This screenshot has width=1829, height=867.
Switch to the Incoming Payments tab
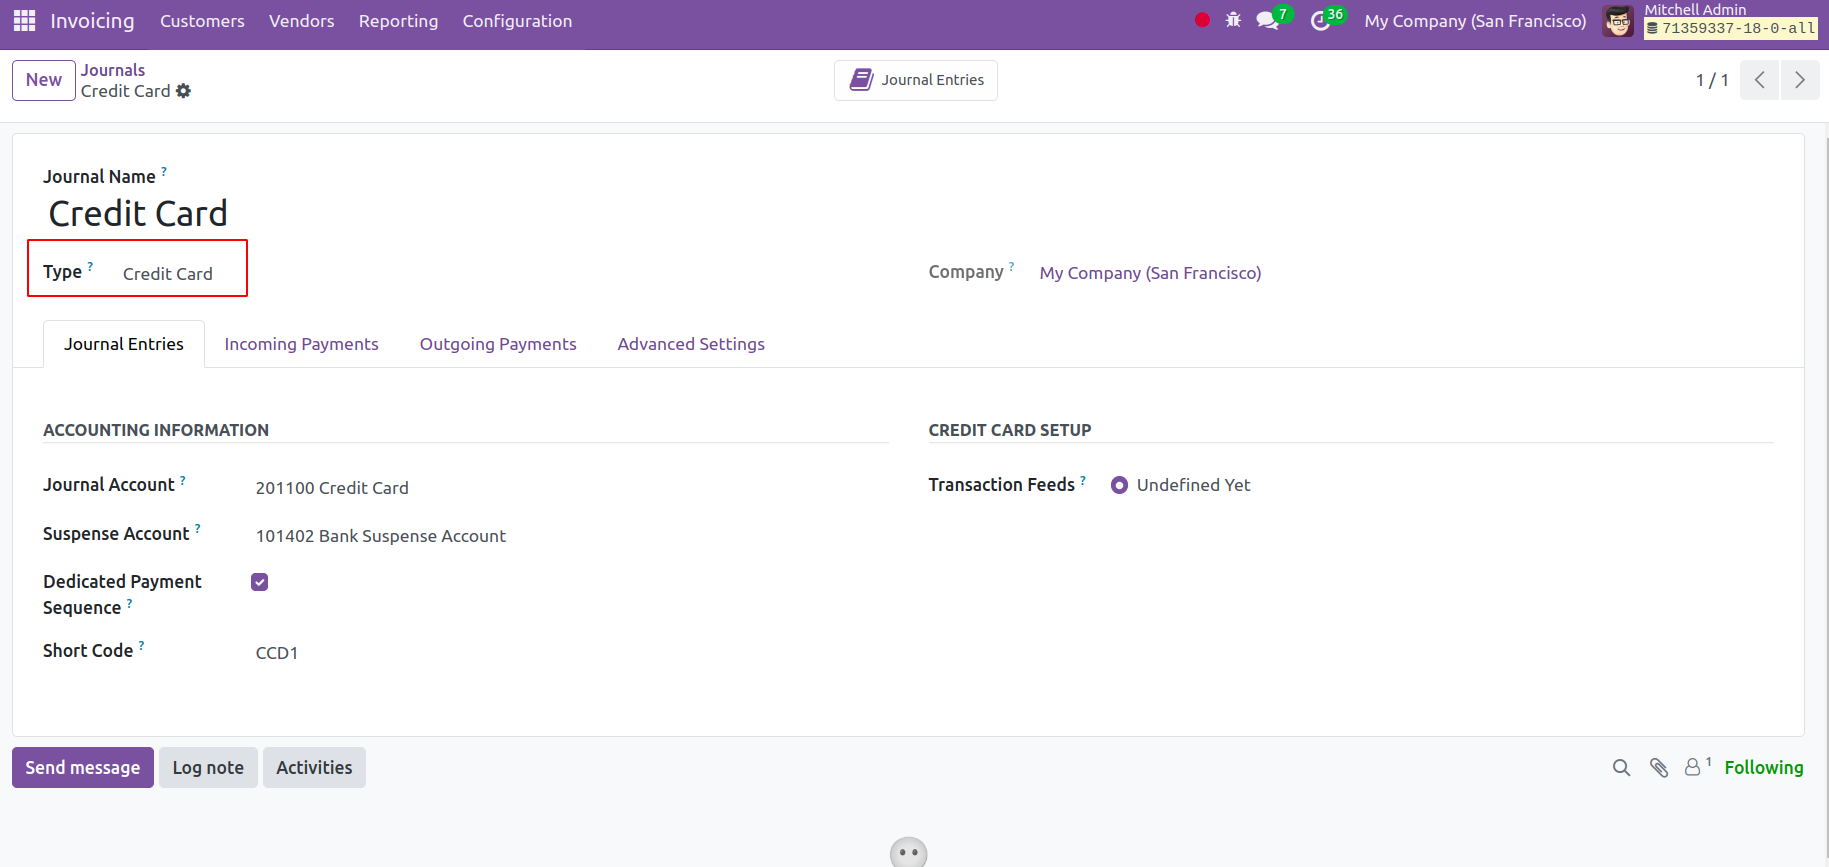(301, 344)
